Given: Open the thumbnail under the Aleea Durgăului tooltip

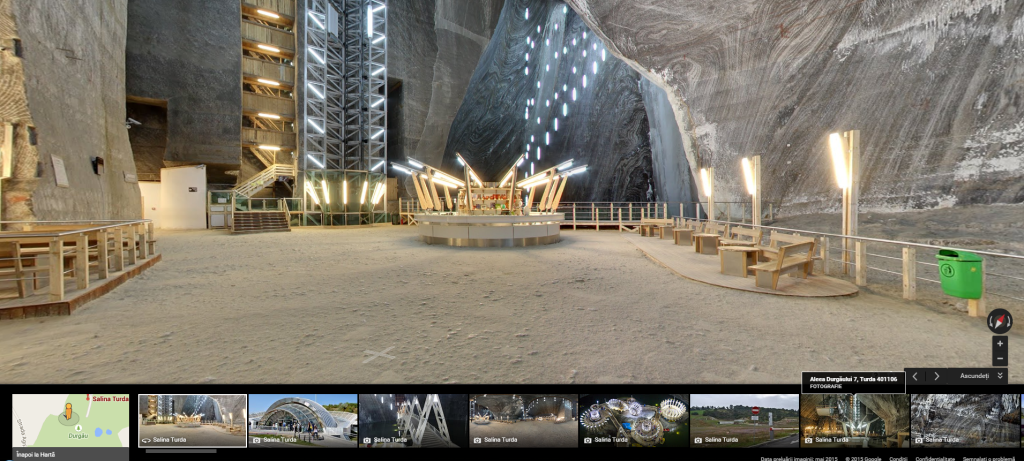Looking at the screenshot, I should (x=855, y=421).
